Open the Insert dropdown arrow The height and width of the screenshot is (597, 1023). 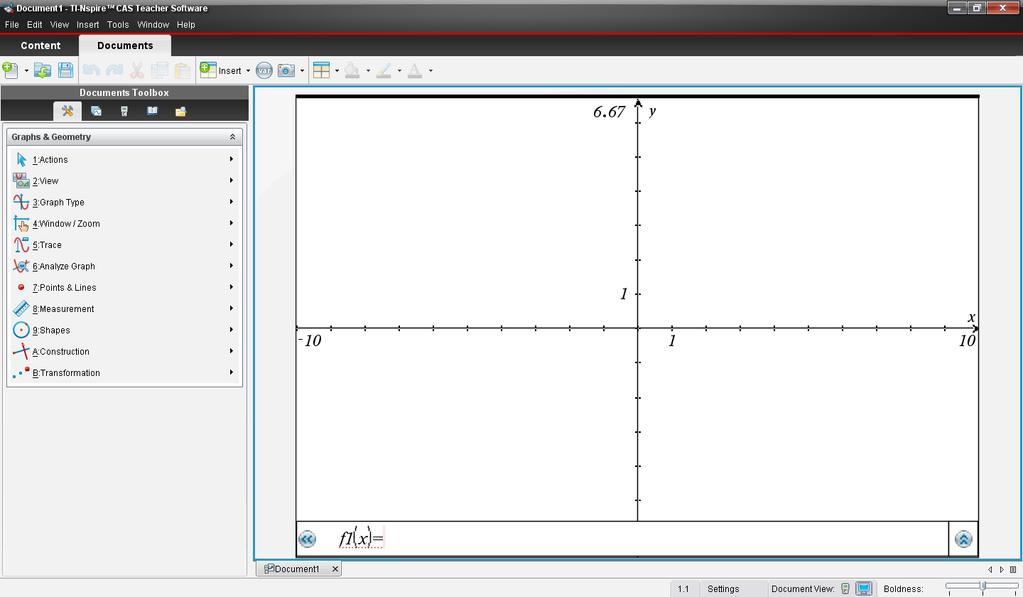click(x=248, y=70)
